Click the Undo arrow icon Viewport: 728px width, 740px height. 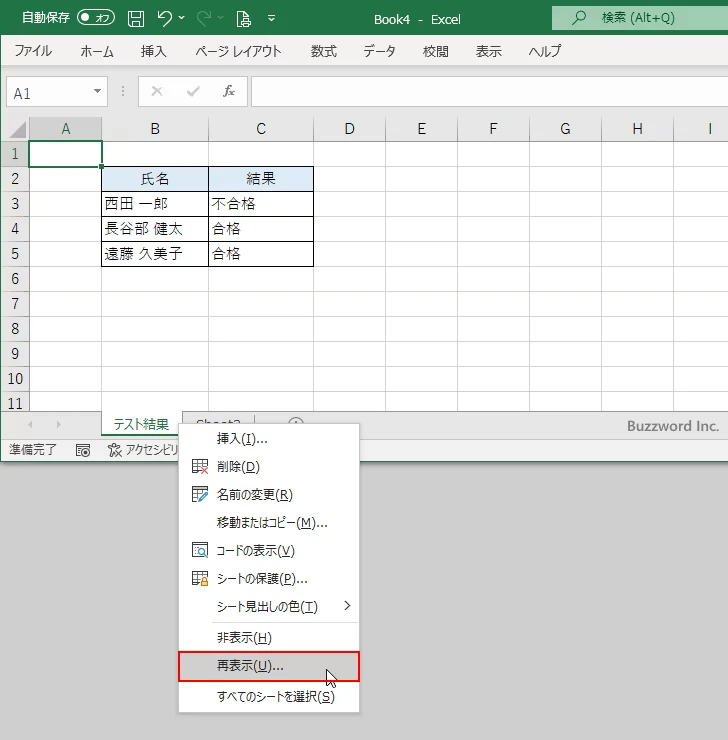click(x=164, y=19)
